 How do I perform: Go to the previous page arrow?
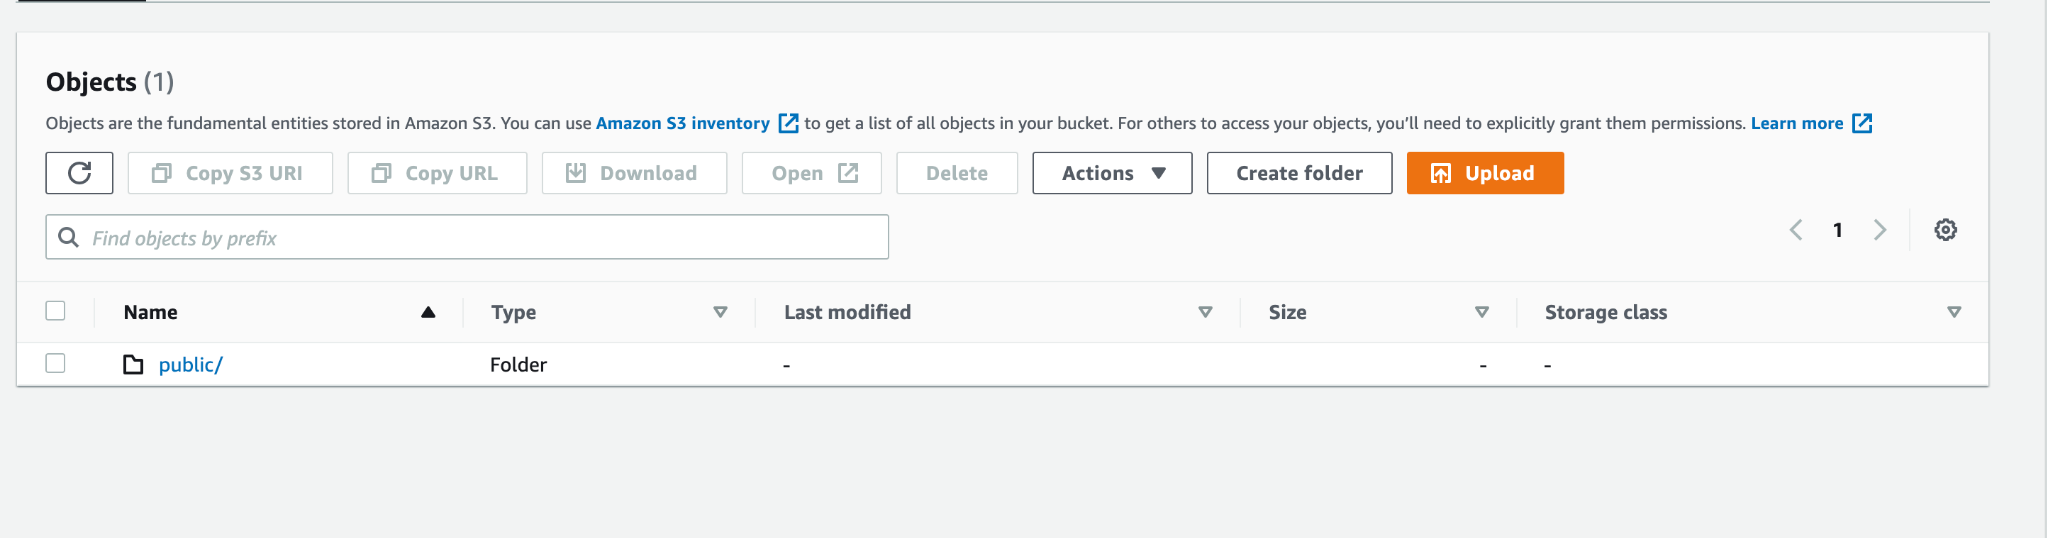1796,230
